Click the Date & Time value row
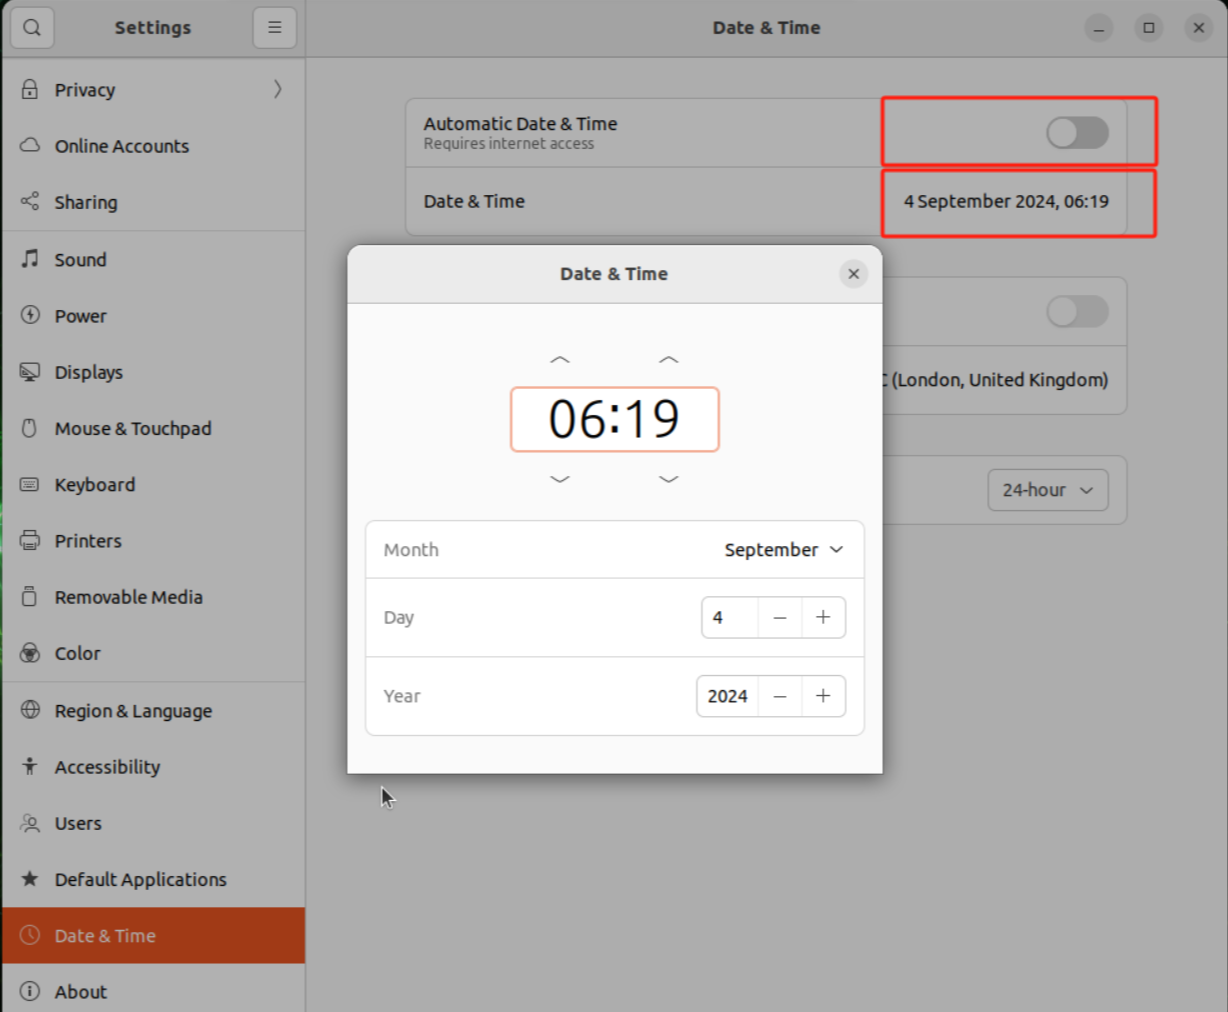1228x1012 pixels. pyautogui.click(x=766, y=202)
